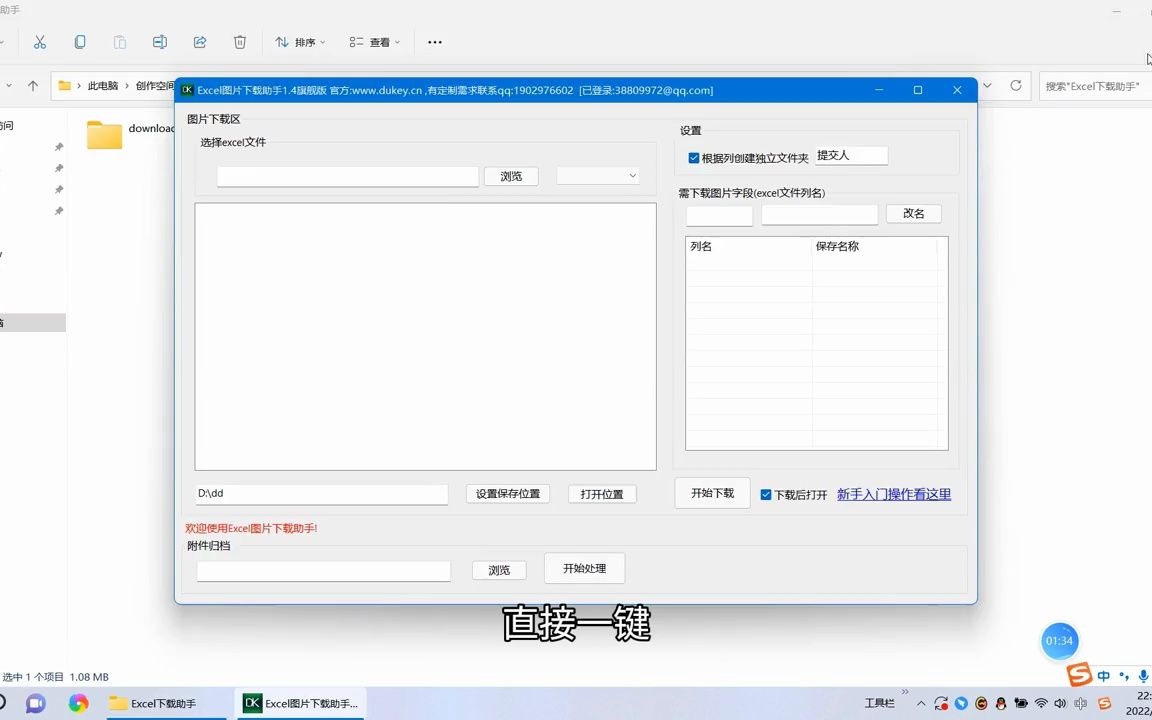This screenshot has height=720, width=1152.
Task: Open the 排序 sort dropdown
Action: 300,42
